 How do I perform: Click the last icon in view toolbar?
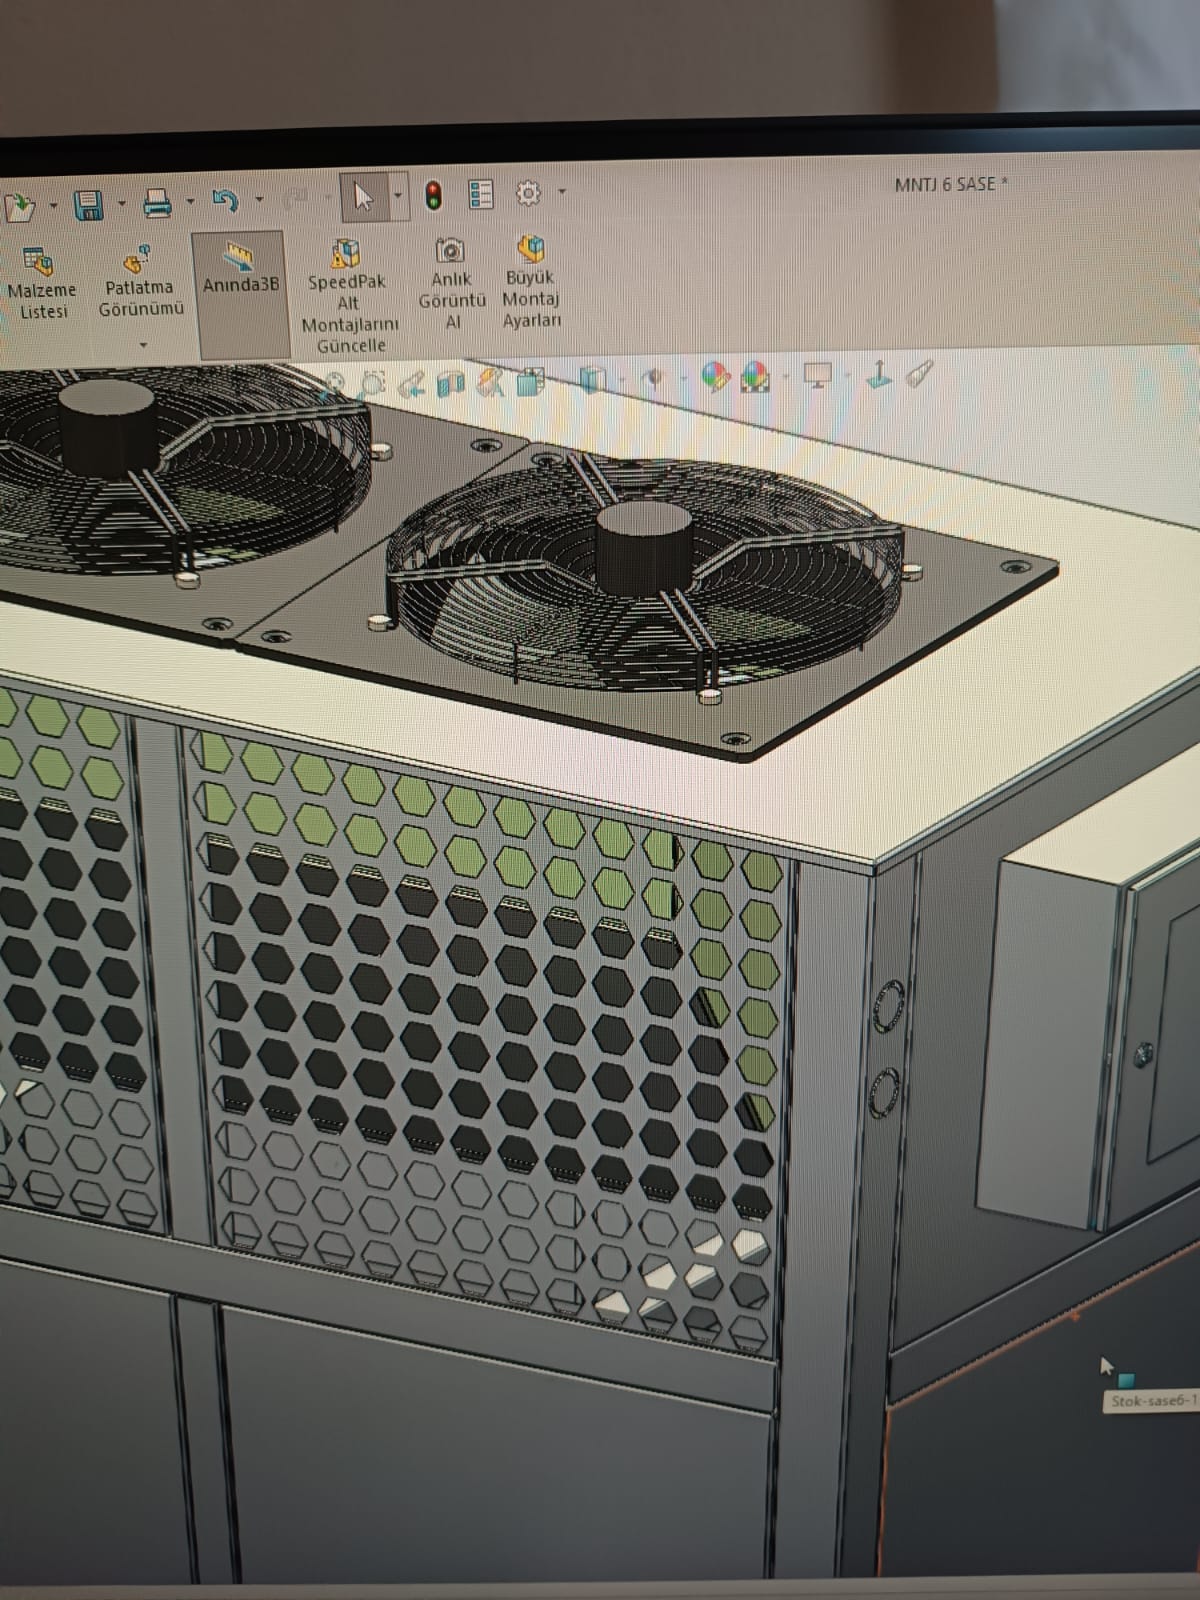pyautogui.click(x=919, y=373)
